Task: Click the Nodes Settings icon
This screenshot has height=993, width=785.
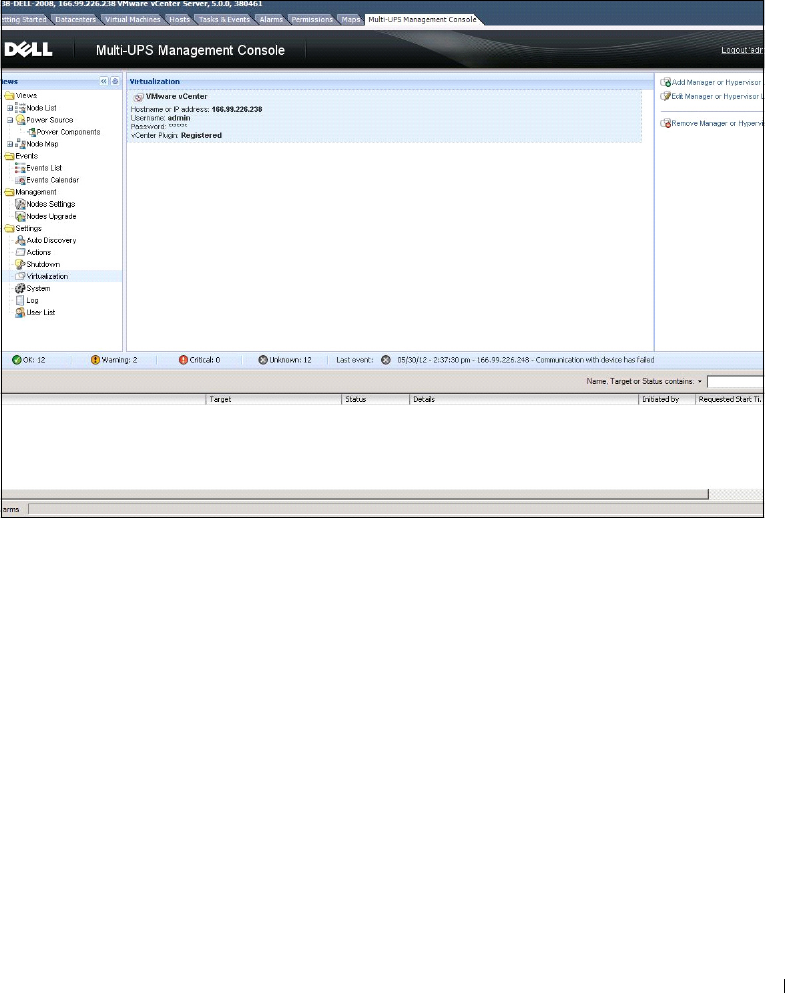Action: click(x=20, y=204)
